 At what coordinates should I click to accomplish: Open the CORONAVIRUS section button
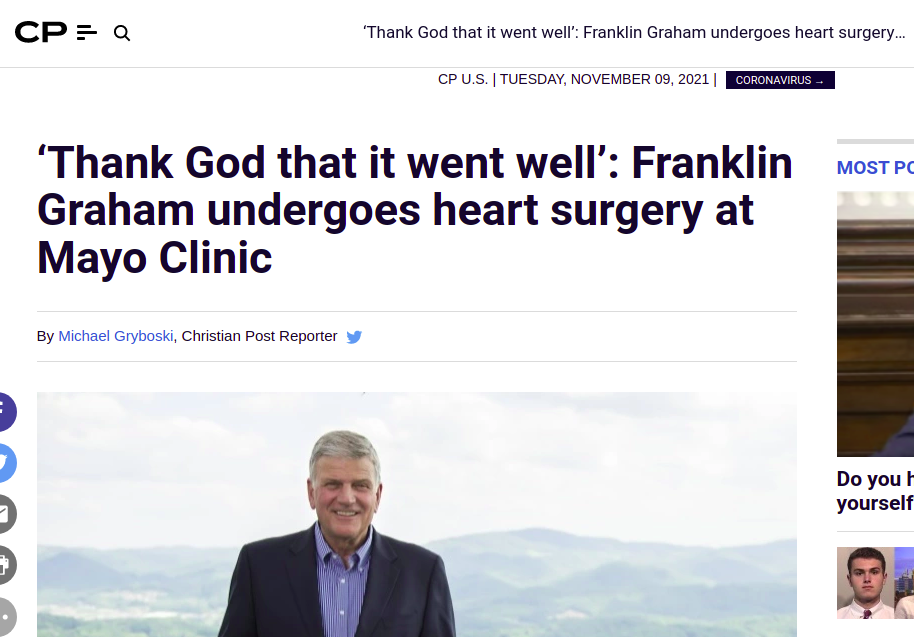(780, 80)
